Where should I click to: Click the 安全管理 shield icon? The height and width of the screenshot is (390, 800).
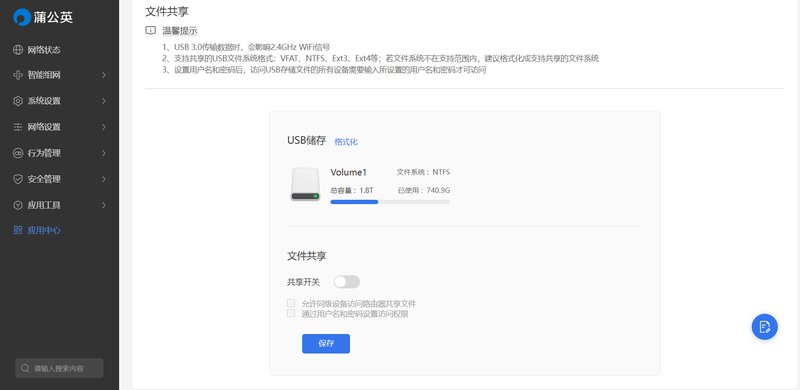tap(18, 179)
